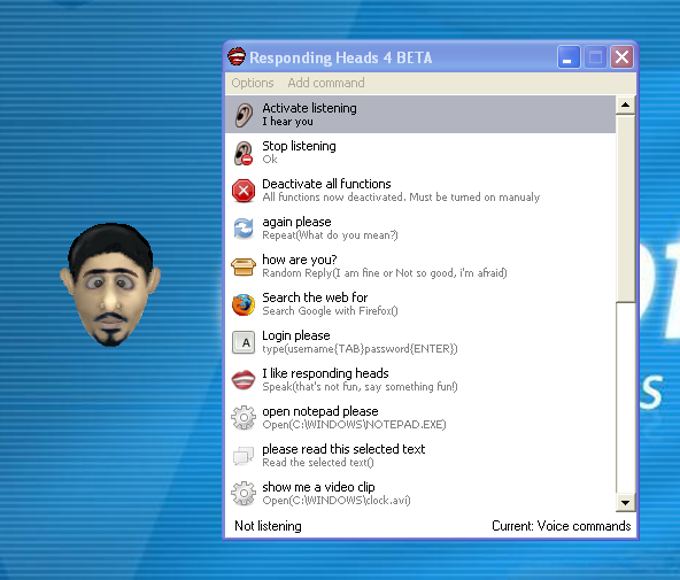
Task: Click the 'Search Google with Firefox()' action text
Action: coord(330,311)
